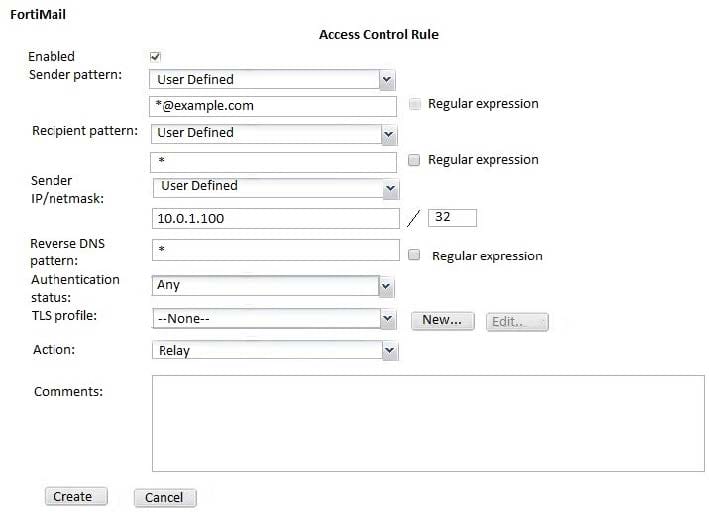The height and width of the screenshot is (512, 709).
Task: Click inside the Comments text area
Action: point(428,423)
